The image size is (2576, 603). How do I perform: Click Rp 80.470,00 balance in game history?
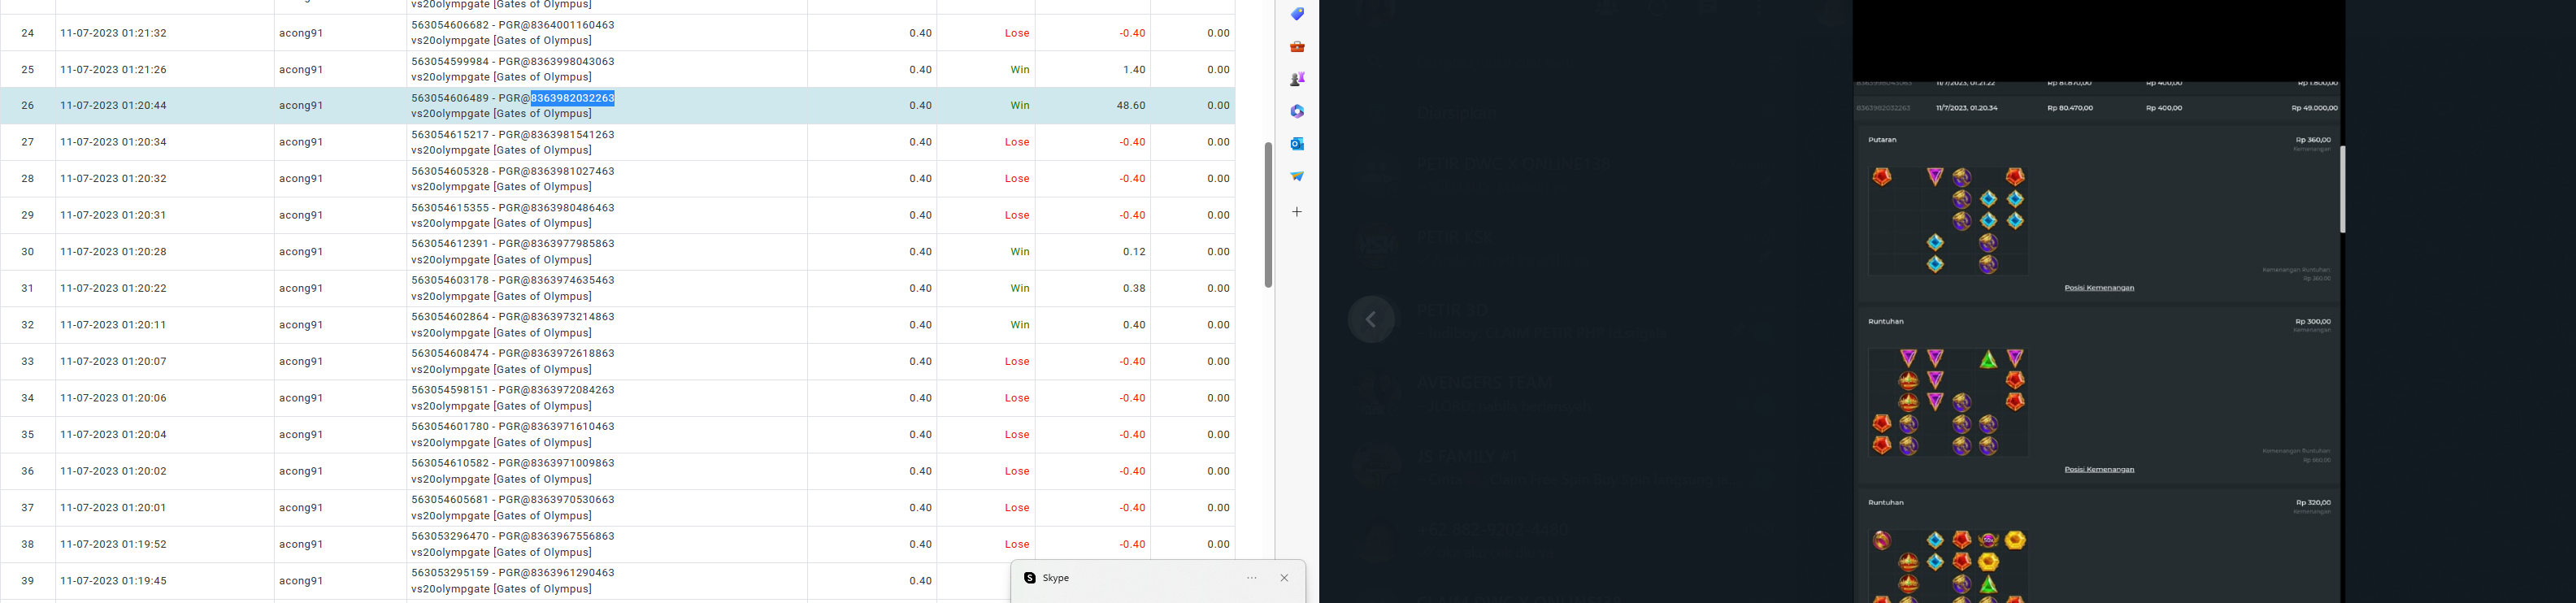[2070, 108]
